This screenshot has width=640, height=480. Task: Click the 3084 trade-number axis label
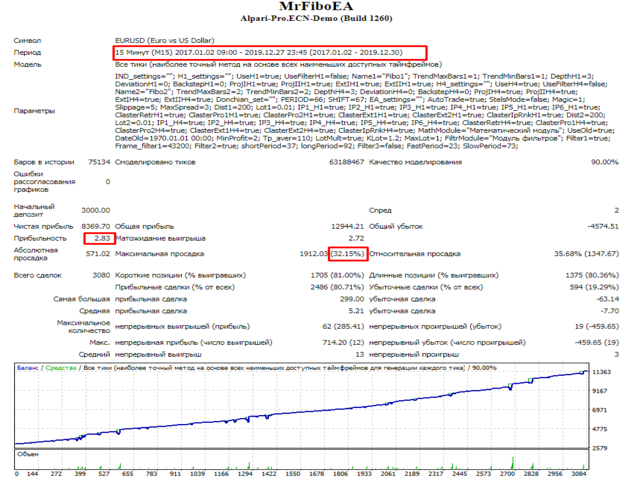pyautogui.click(x=579, y=474)
